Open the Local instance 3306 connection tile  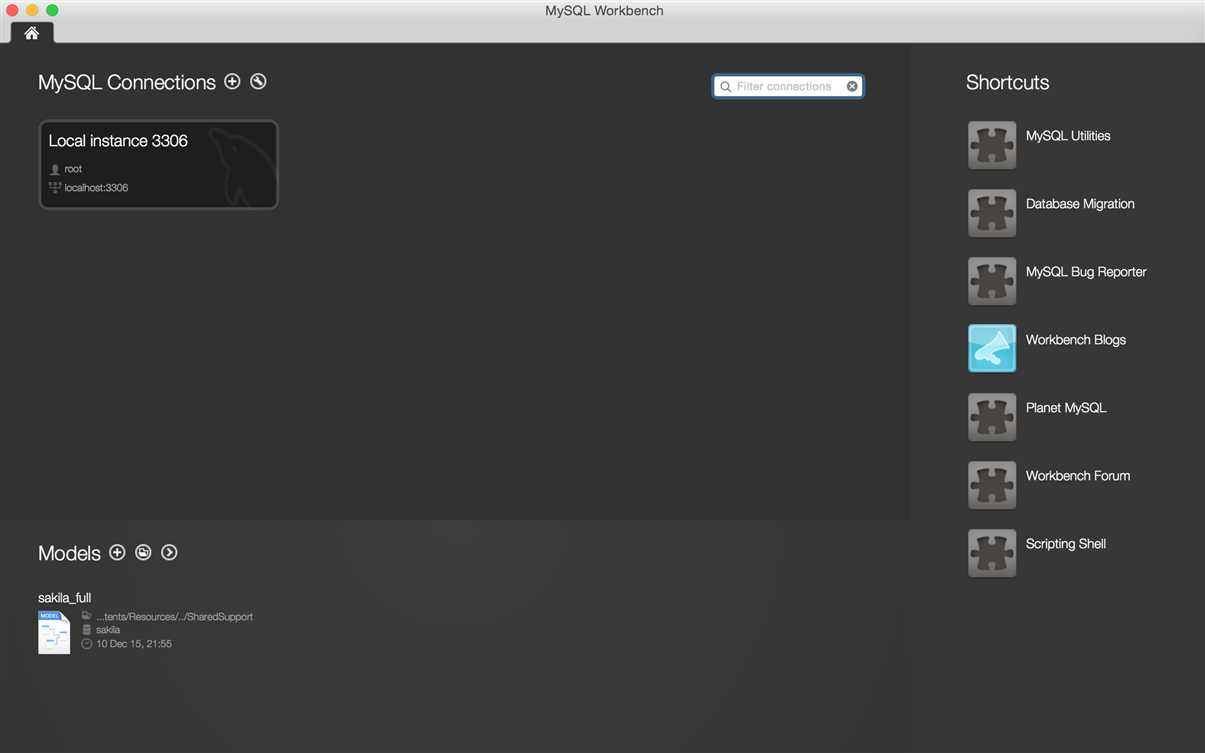tap(158, 165)
